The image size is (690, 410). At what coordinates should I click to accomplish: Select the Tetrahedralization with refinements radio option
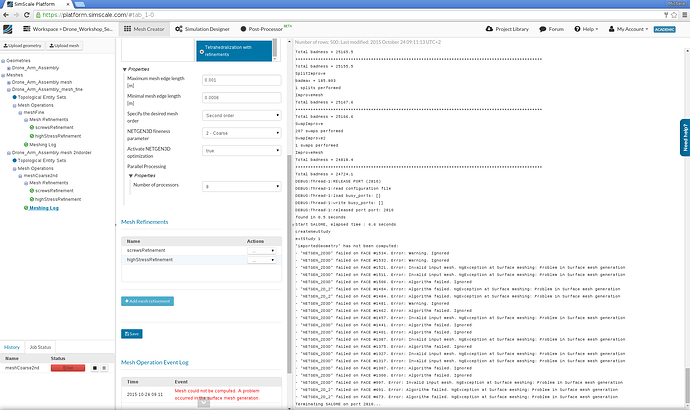[202, 51]
